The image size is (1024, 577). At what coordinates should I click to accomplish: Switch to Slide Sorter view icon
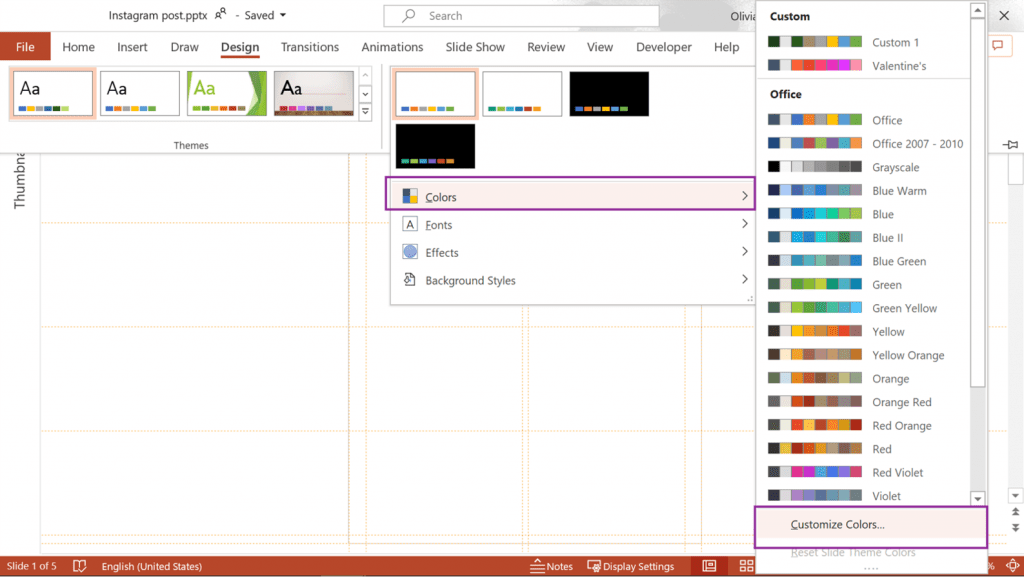(746, 565)
